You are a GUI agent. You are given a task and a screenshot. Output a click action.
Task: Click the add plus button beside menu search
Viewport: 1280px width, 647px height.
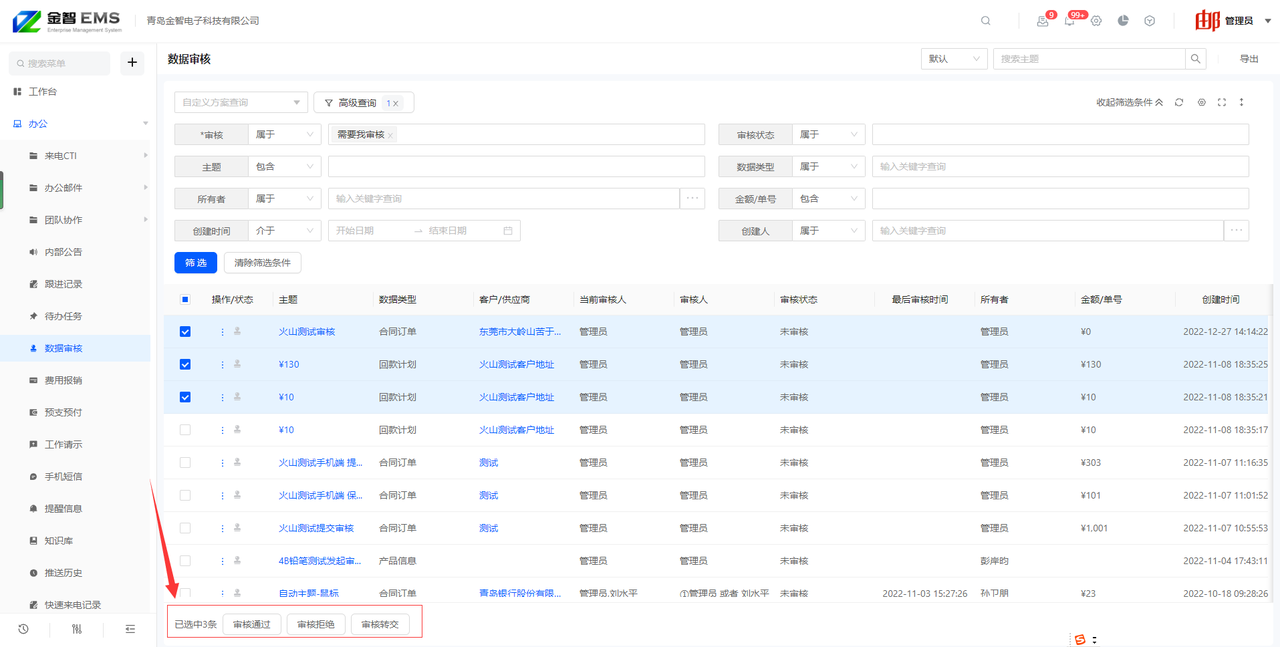[x=132, y=63]
